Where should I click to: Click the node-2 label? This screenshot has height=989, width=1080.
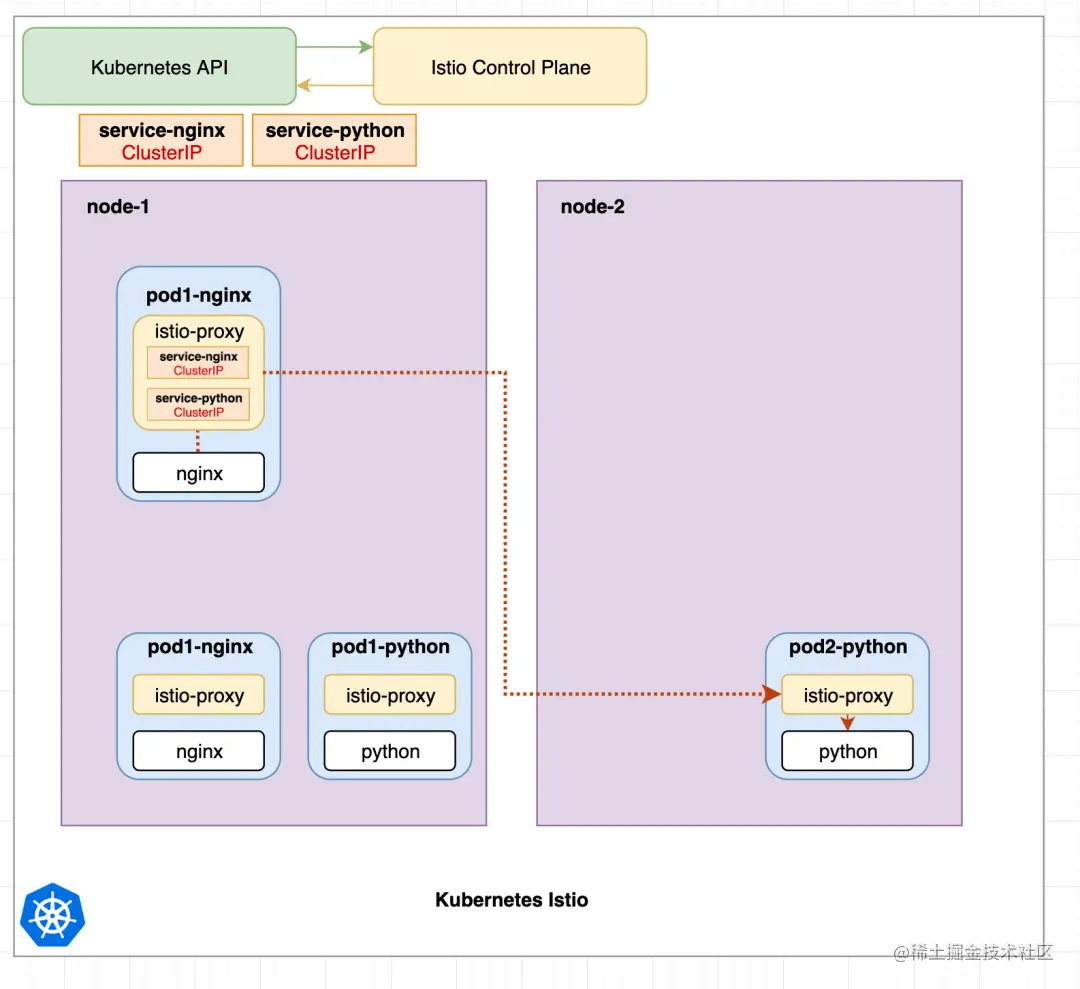(592, 207)
